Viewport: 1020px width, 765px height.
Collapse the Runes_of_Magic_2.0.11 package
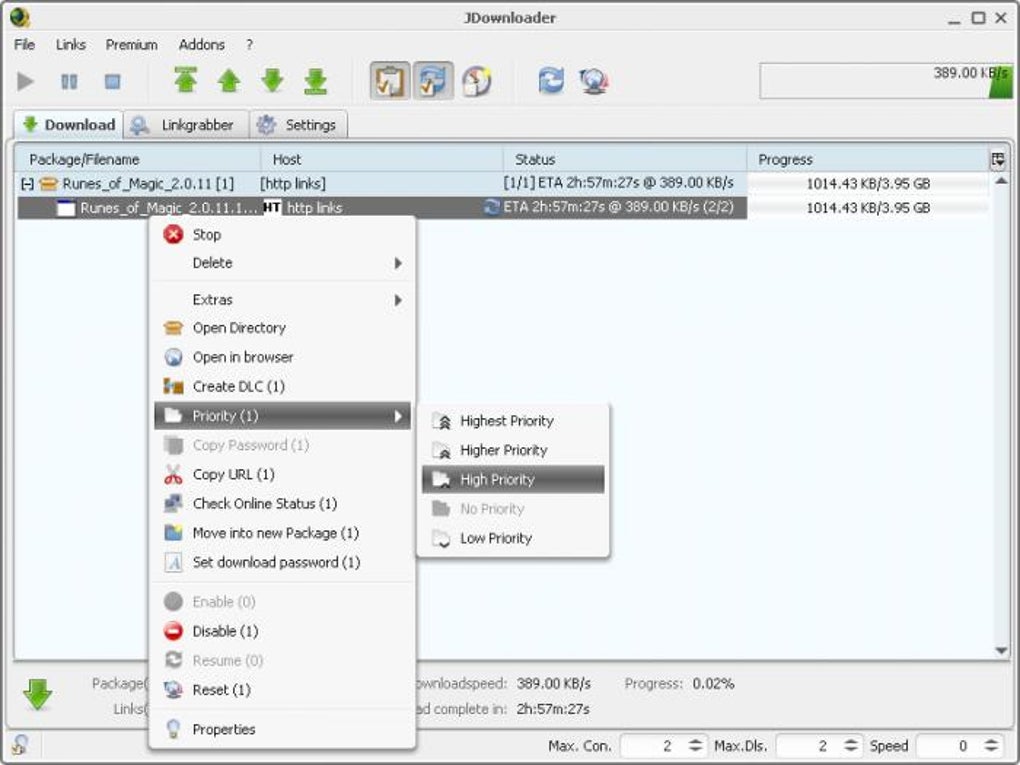tap(27, 184)
